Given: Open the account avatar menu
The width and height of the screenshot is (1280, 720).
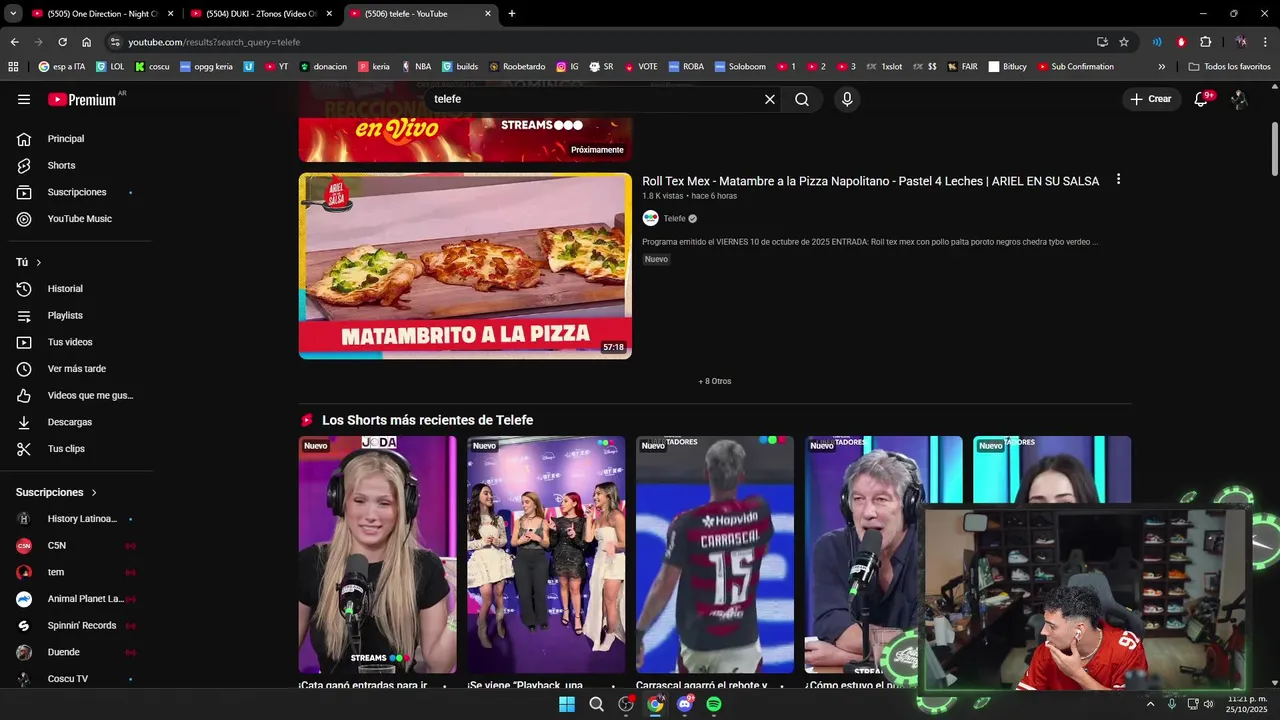Looking at the screenshot, I should (x=1239, y=99).
